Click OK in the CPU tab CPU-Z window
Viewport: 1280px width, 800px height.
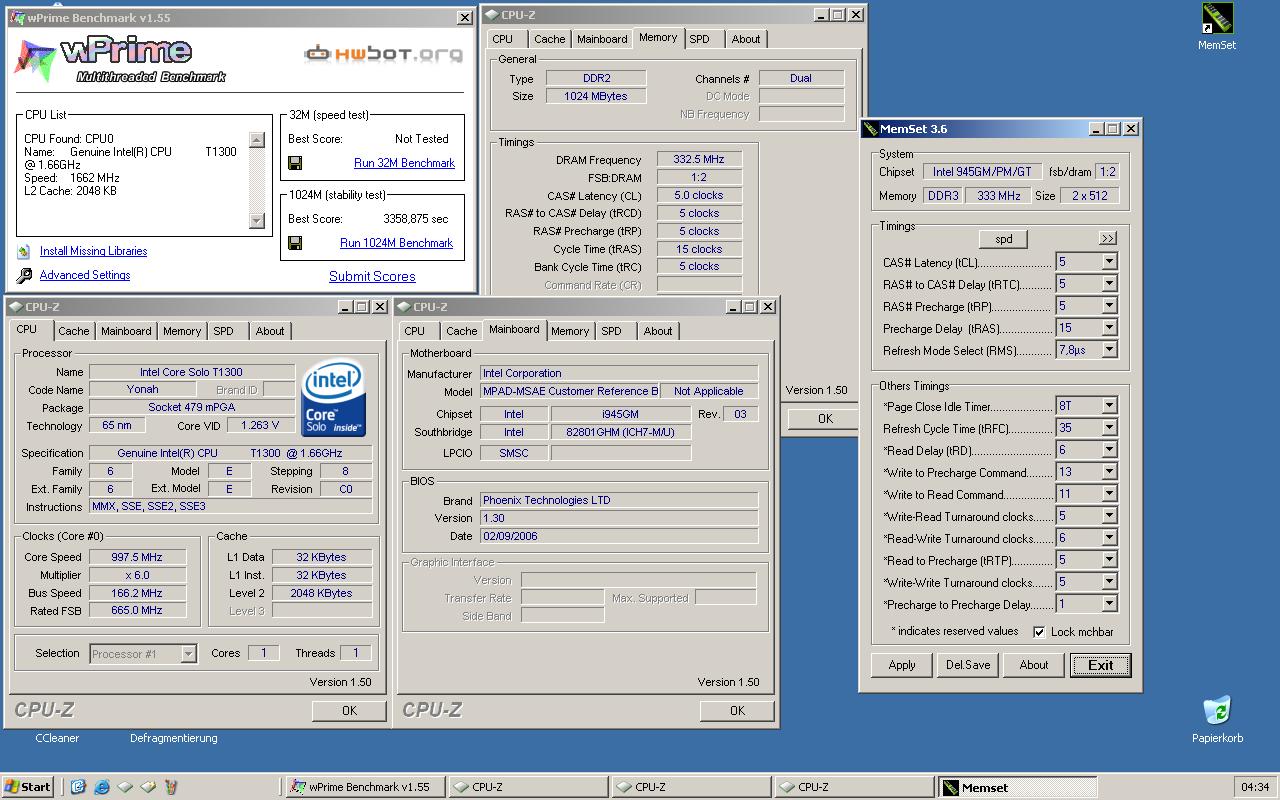point(349,711)
